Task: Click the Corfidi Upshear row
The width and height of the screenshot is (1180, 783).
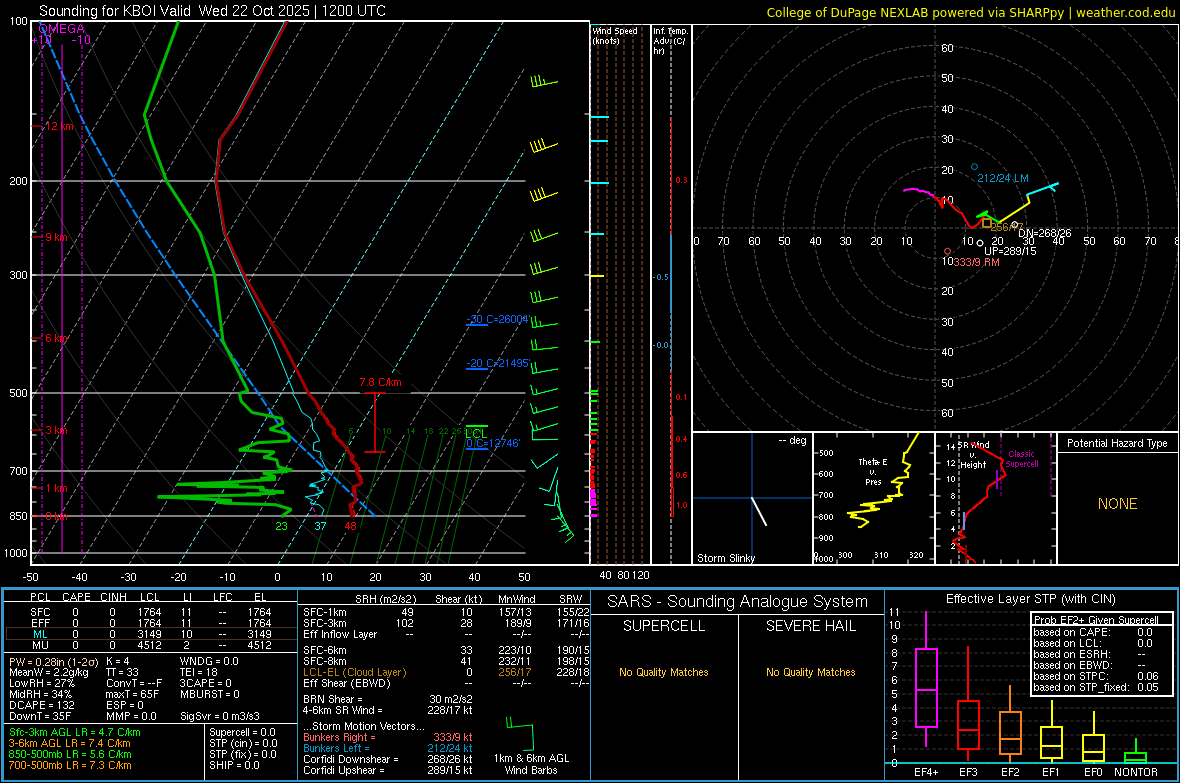Action: 388,770
